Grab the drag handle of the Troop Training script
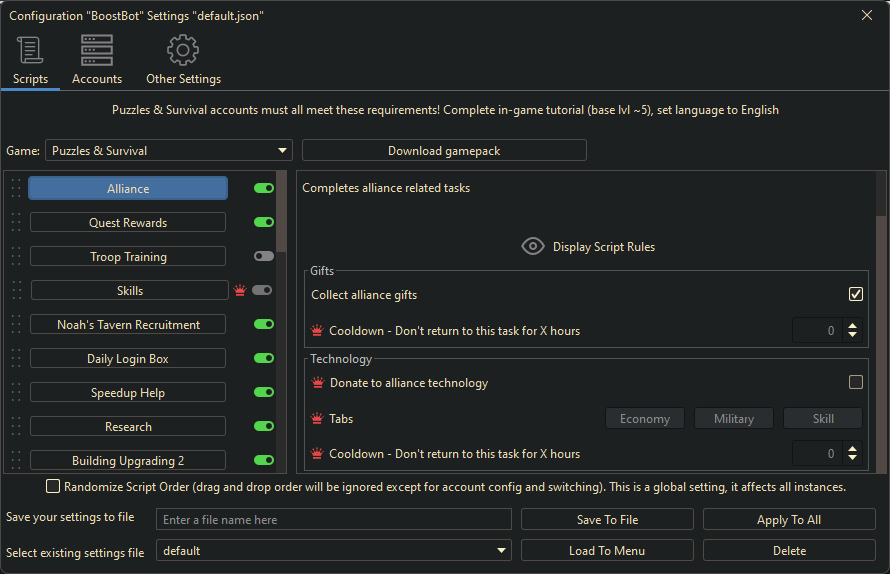Image resolution: width=890 pixels, height=574 pixels. [16, 256]
